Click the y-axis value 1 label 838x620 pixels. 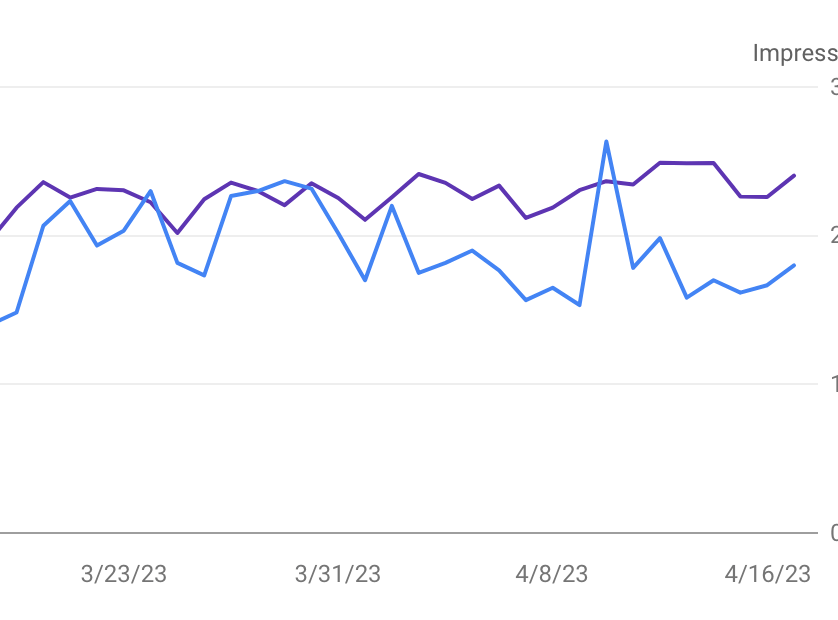(x=832, y=384)
